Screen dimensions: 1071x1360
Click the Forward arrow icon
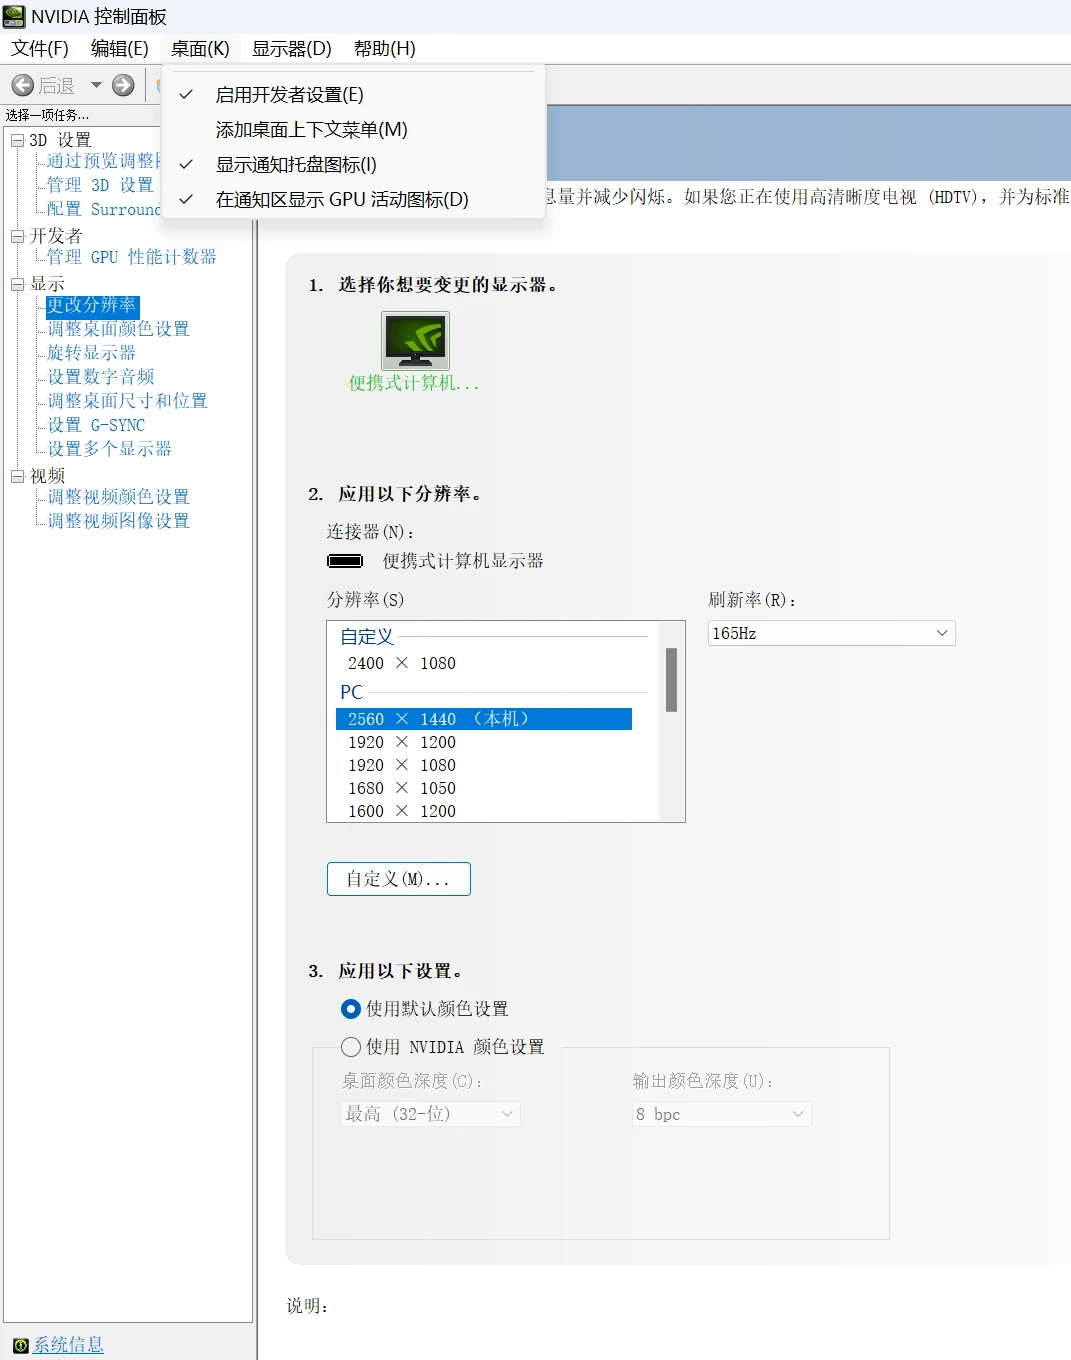pos(123,85)
